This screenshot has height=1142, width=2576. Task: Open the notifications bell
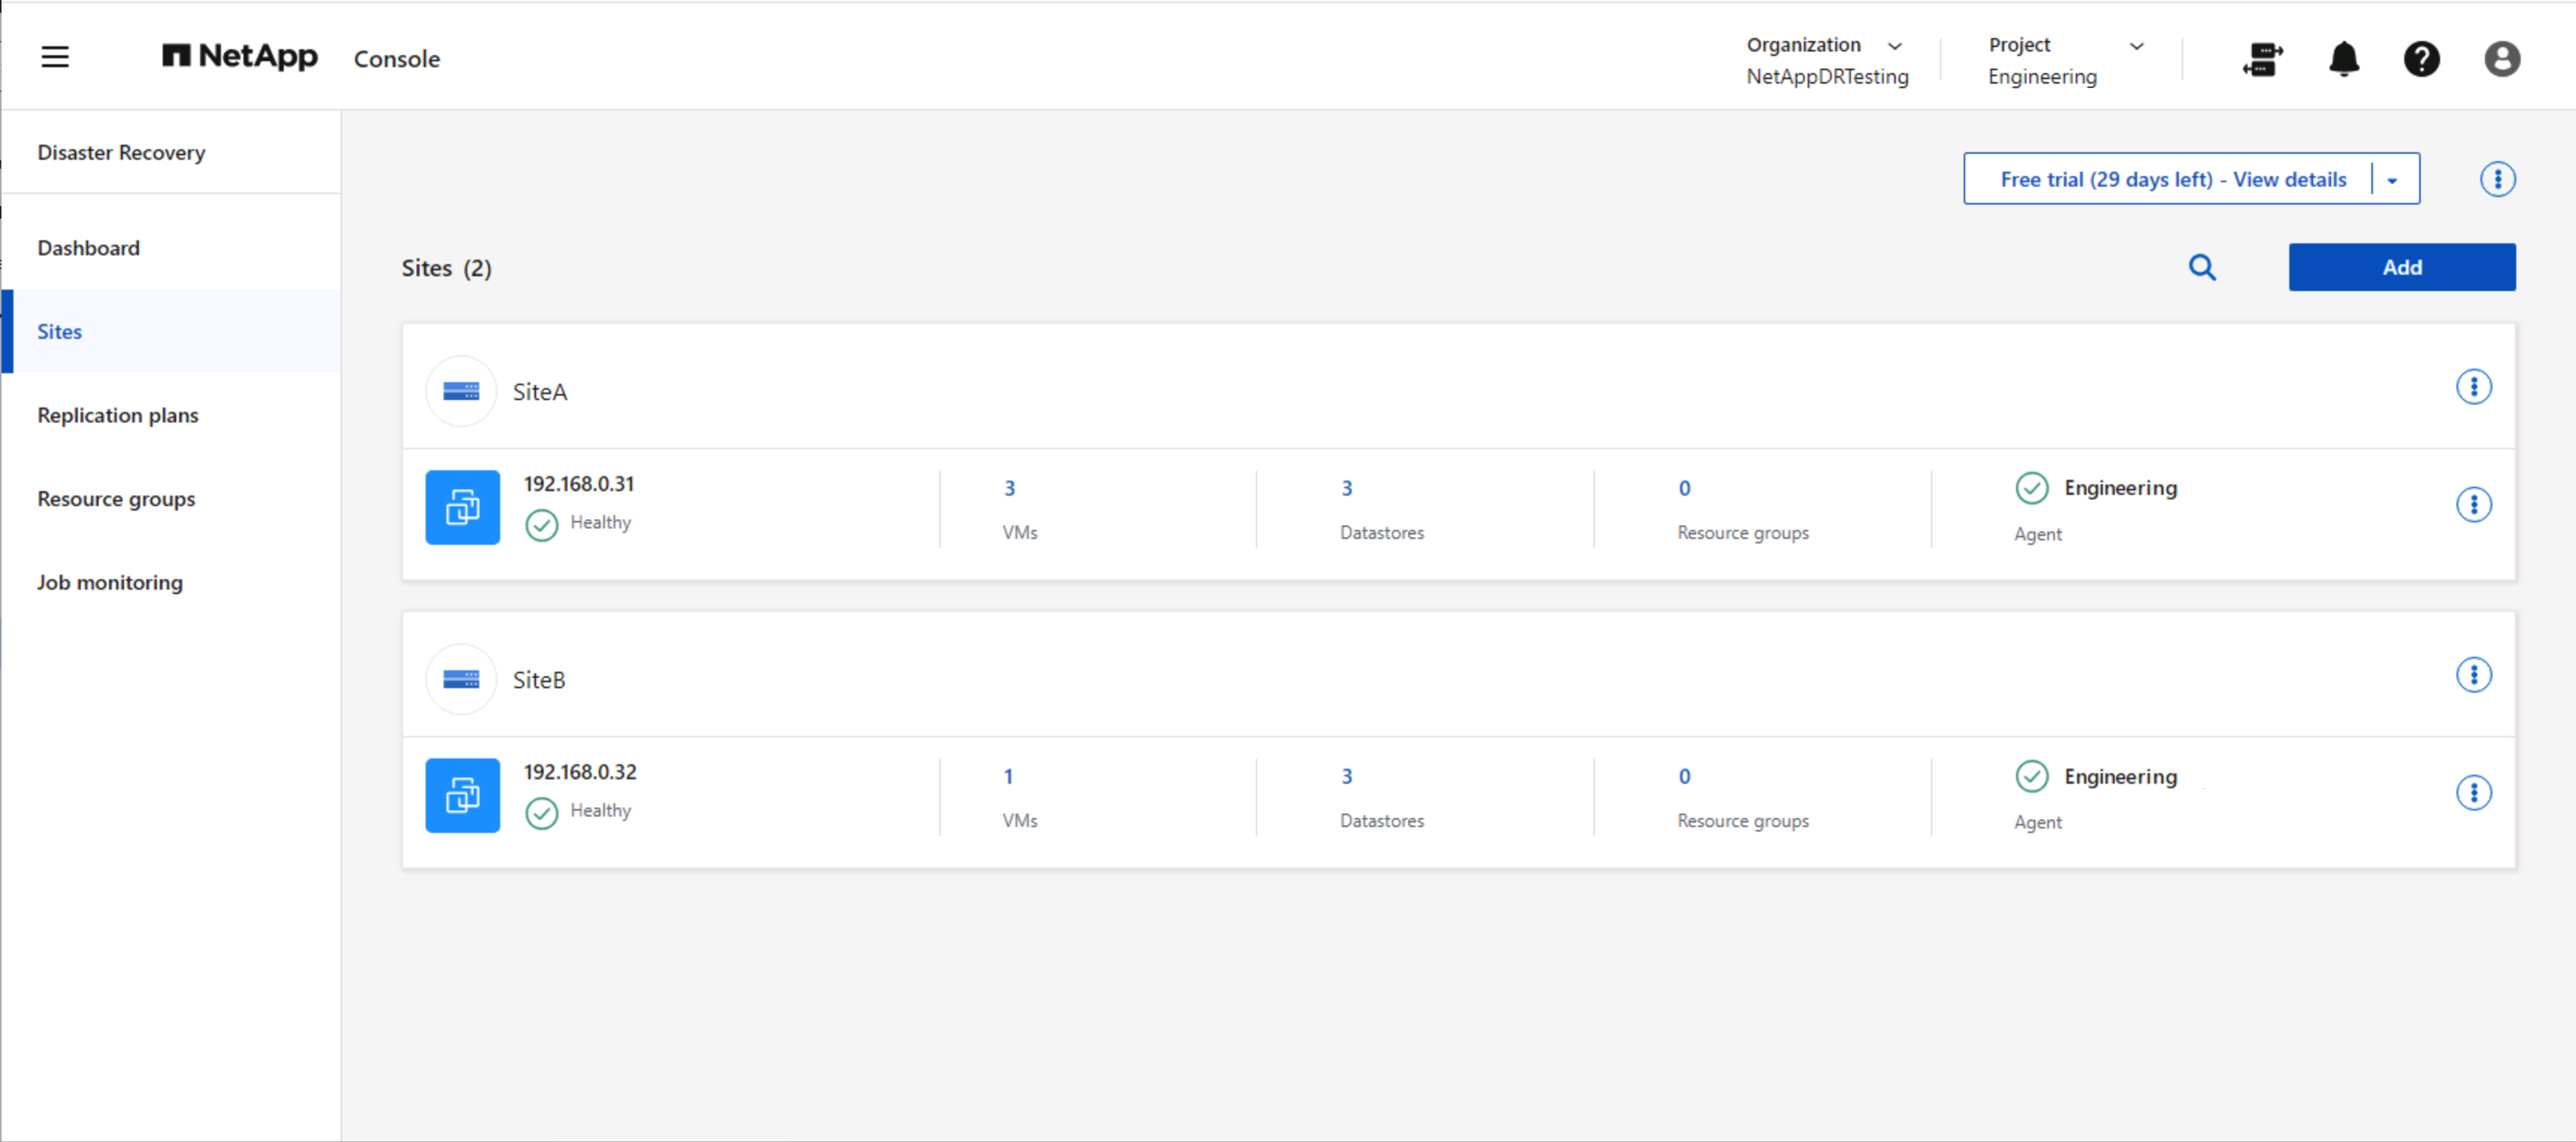(2343, 60)
